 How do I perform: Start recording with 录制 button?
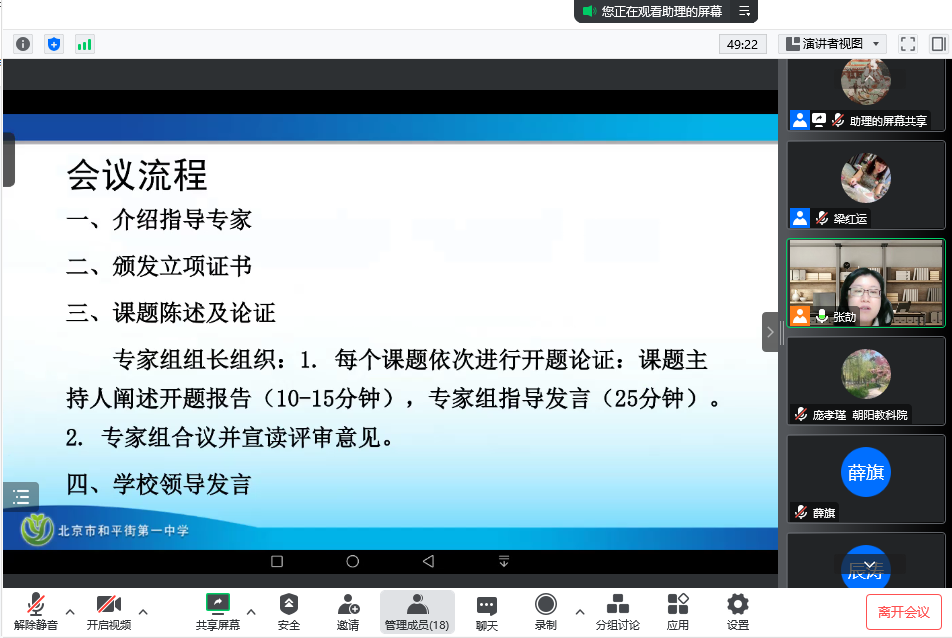(x=545, y=612)
